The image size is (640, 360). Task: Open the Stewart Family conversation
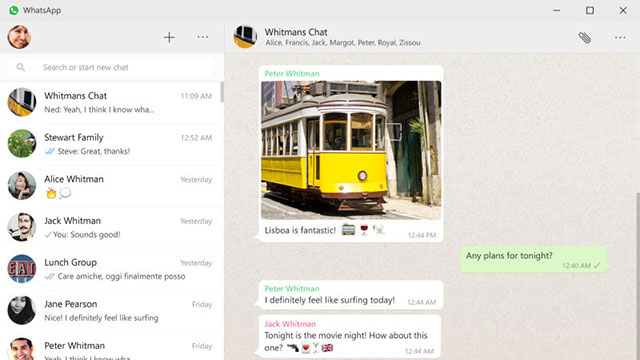111,144
